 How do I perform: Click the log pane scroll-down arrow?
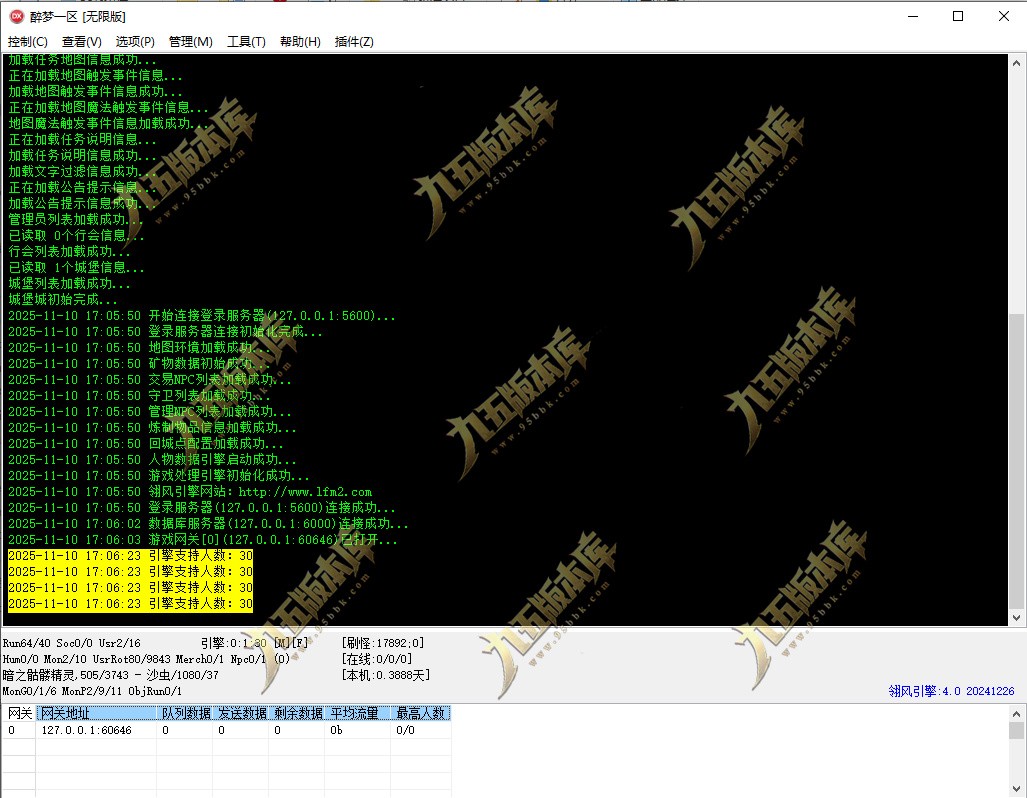coord(1016,617)
